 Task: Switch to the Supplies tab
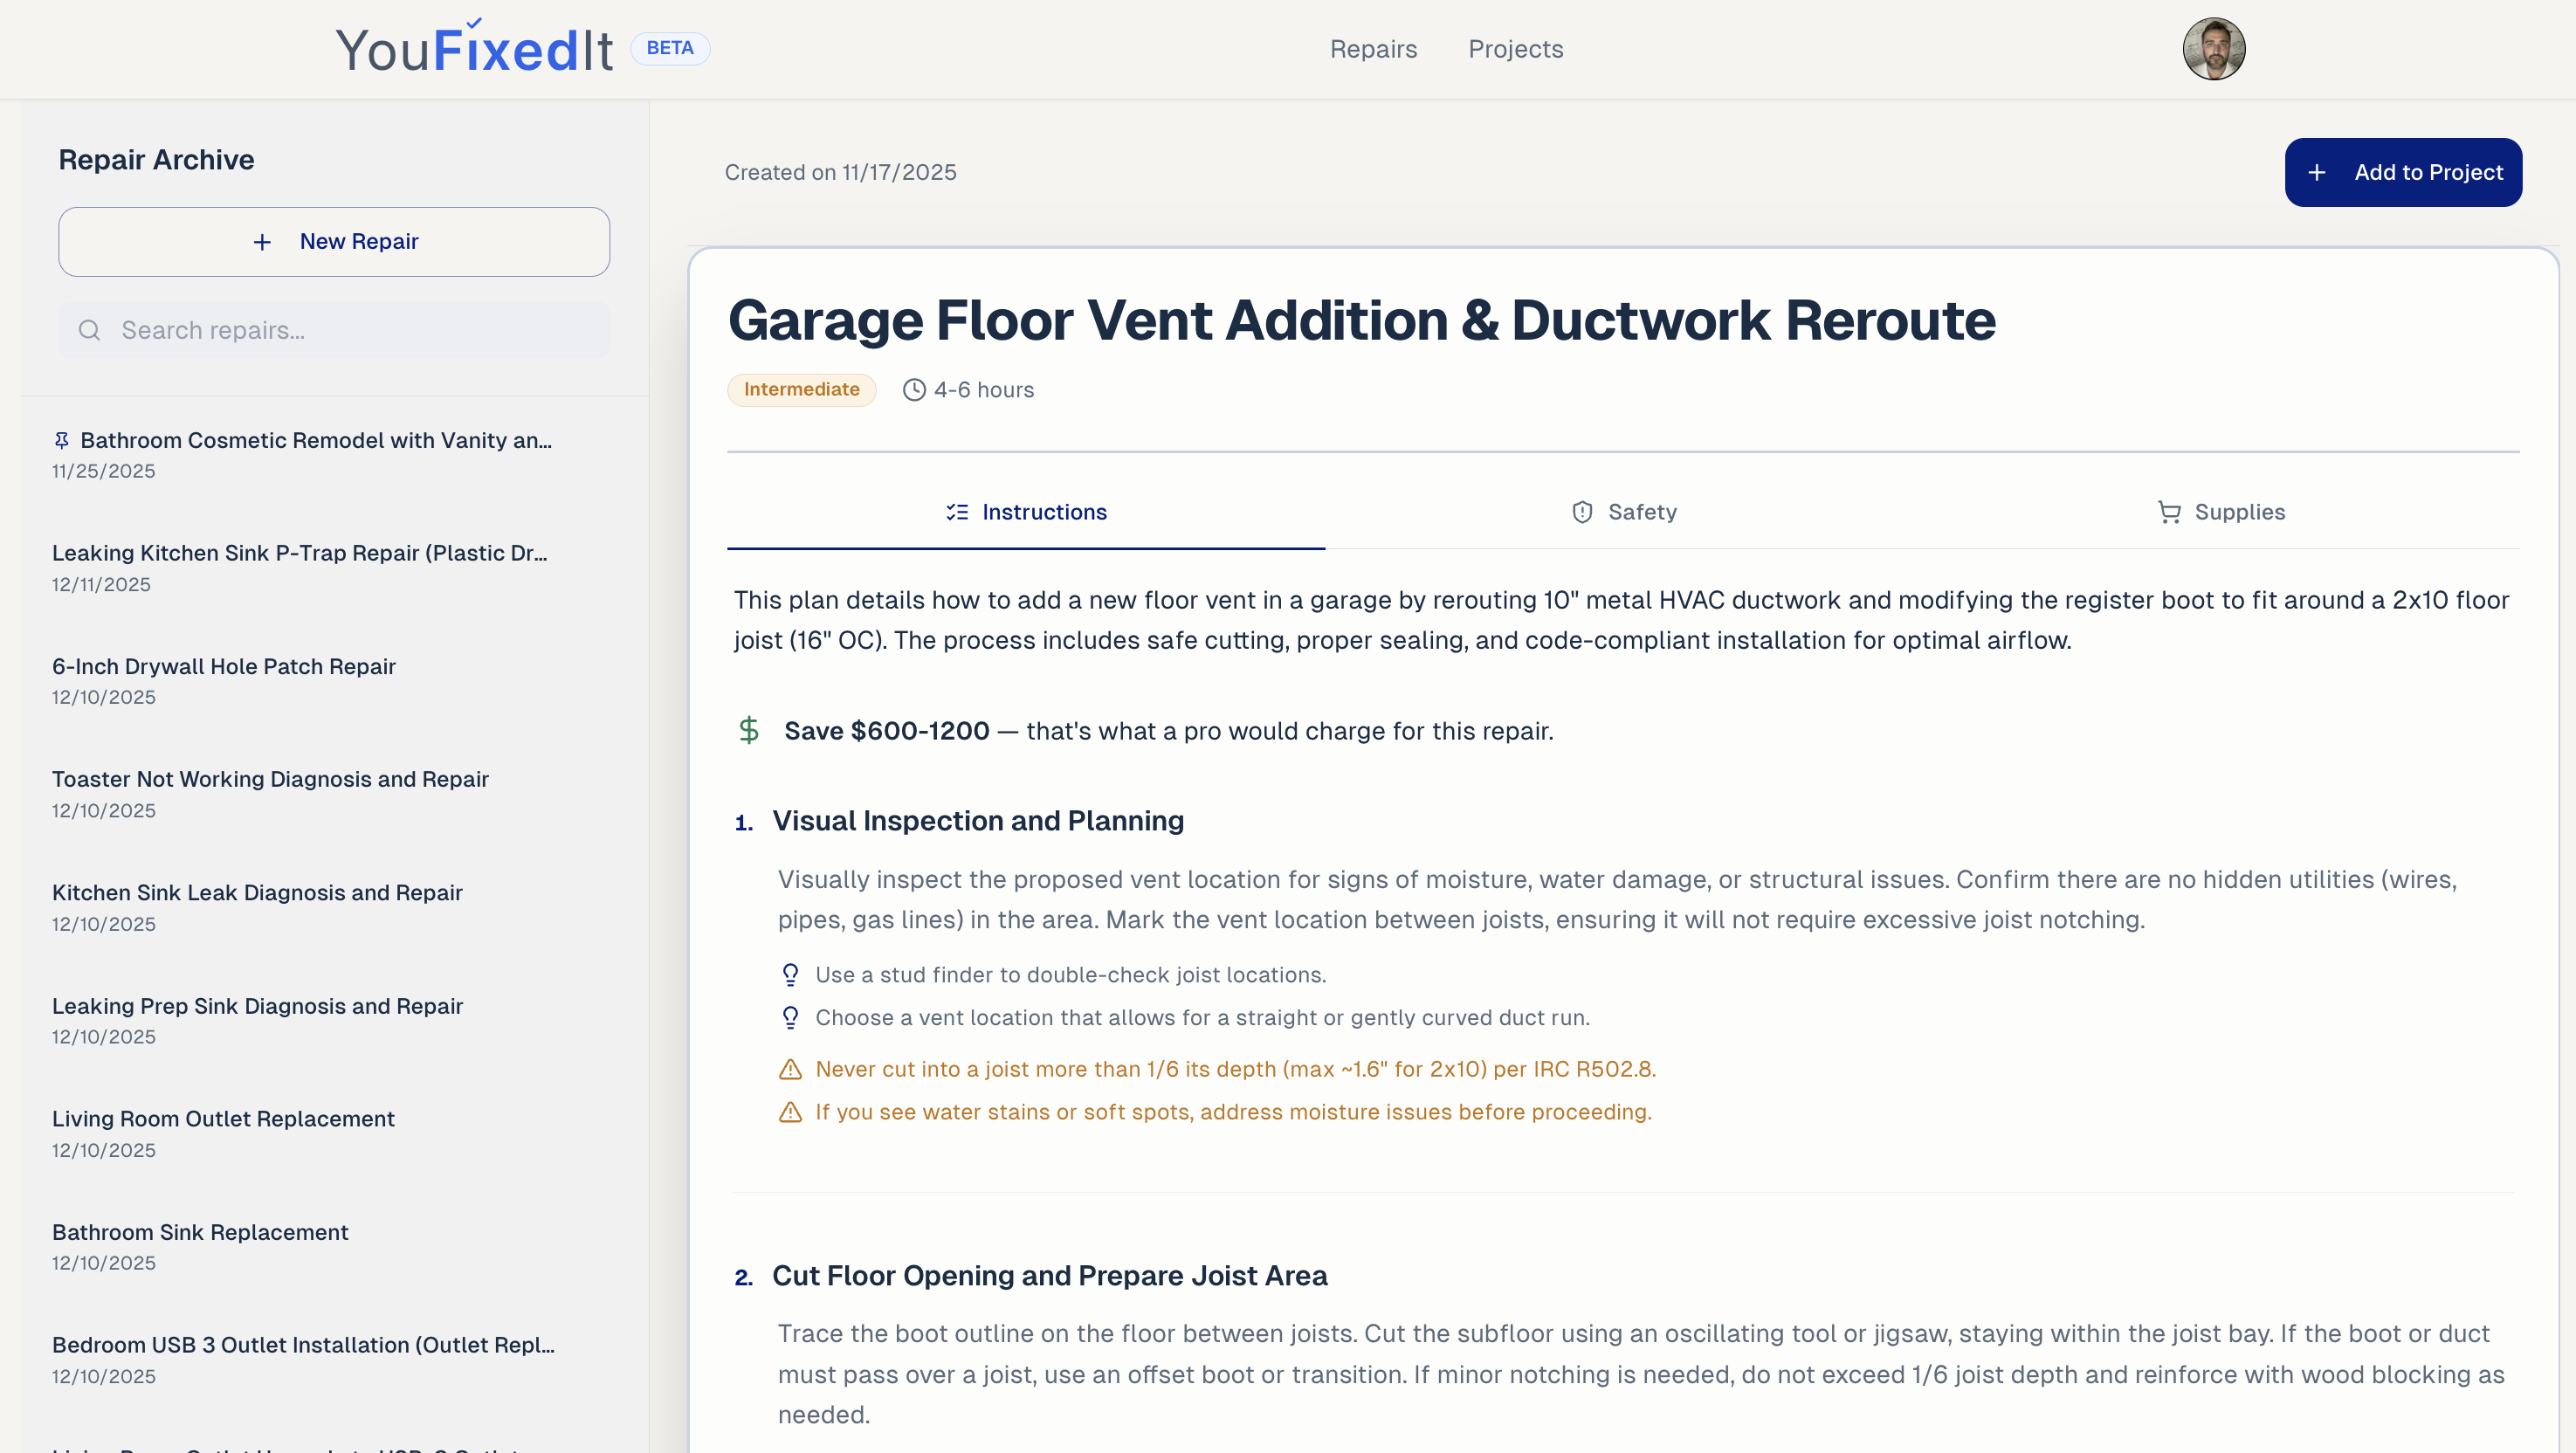click(x=2221, y=512)
